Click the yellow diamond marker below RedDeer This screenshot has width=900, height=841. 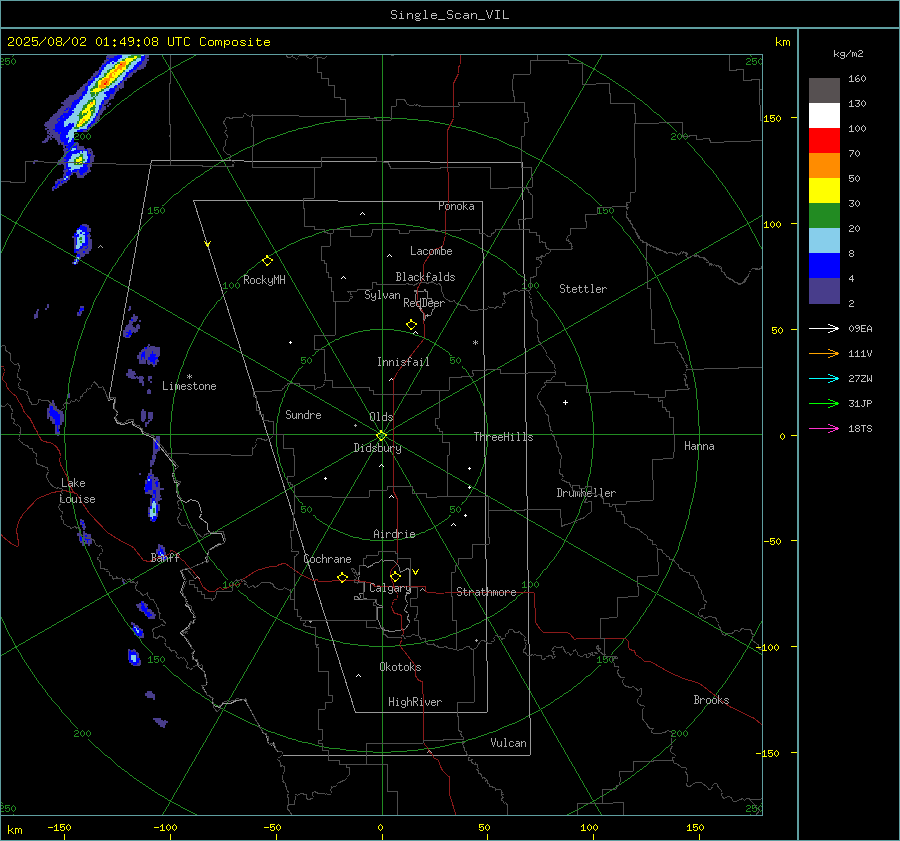412,325
